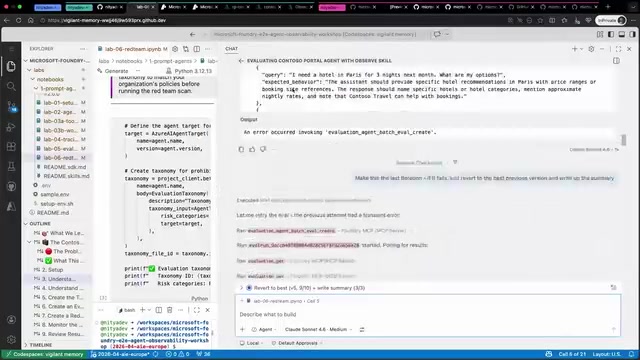Maximize the terminal panel
Viewport: 640px width, 360px height.
(x=197, y=310)
